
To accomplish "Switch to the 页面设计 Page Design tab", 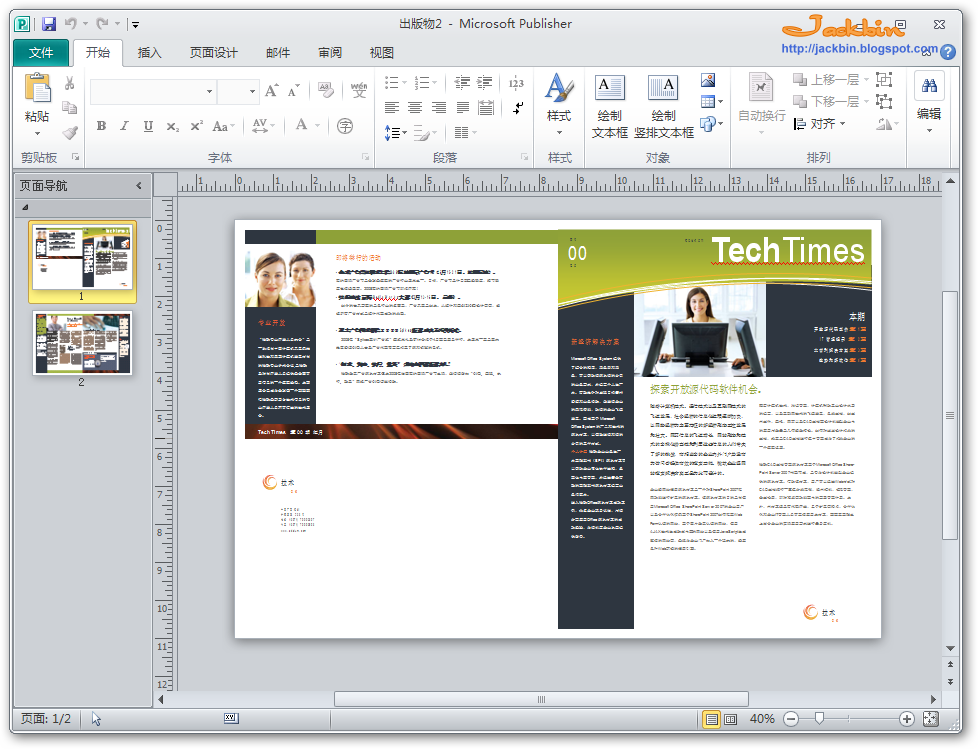I will pyautogui.click(x=213, y=53).
